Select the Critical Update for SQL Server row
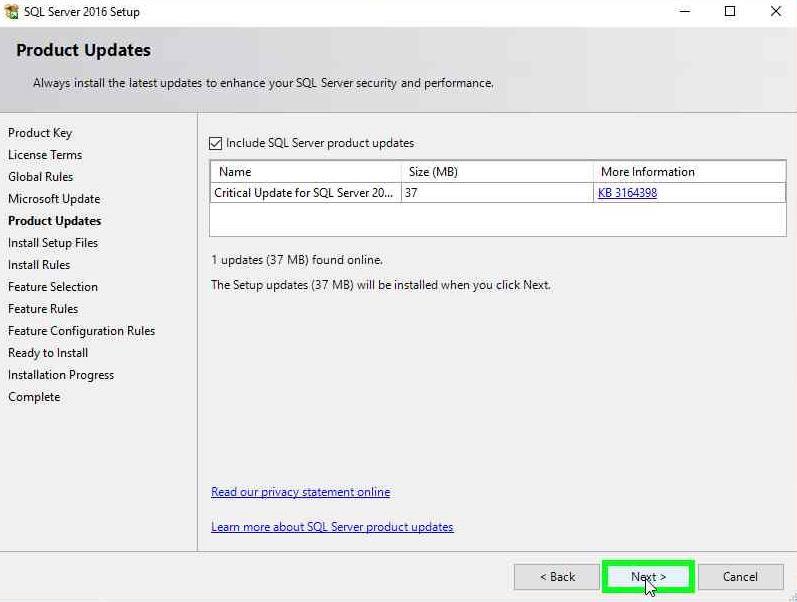797x602 pixels. 498,193
